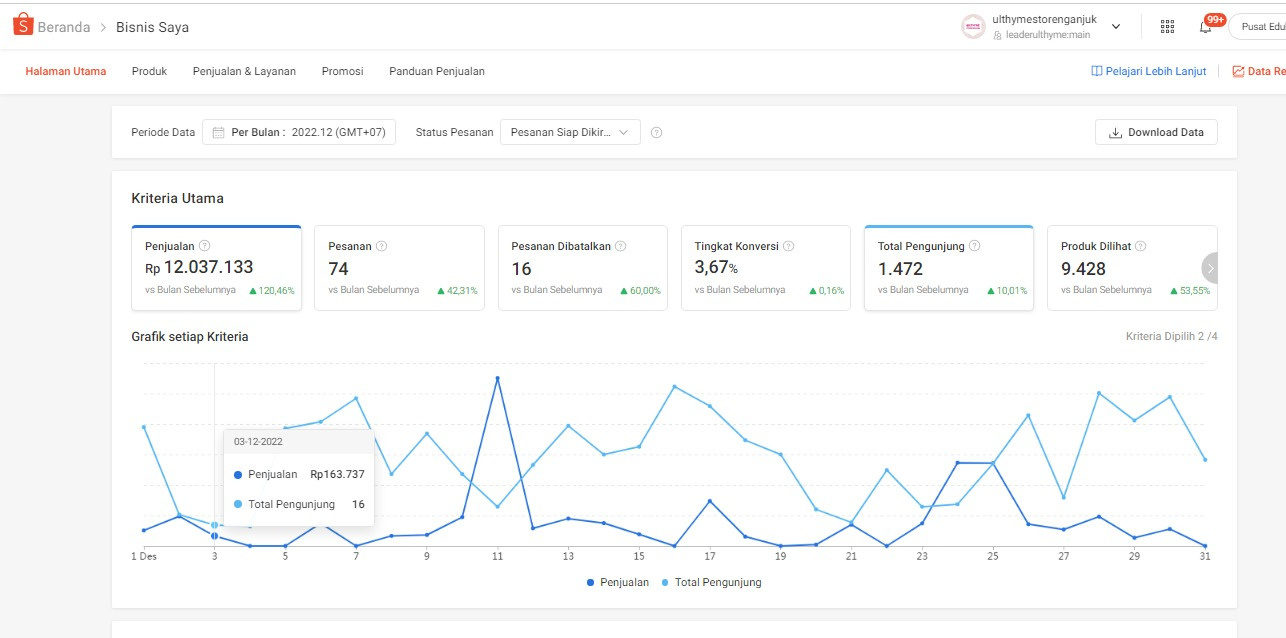
Task: Expand the account dropdown chevron
Action: pos(1116,27)
